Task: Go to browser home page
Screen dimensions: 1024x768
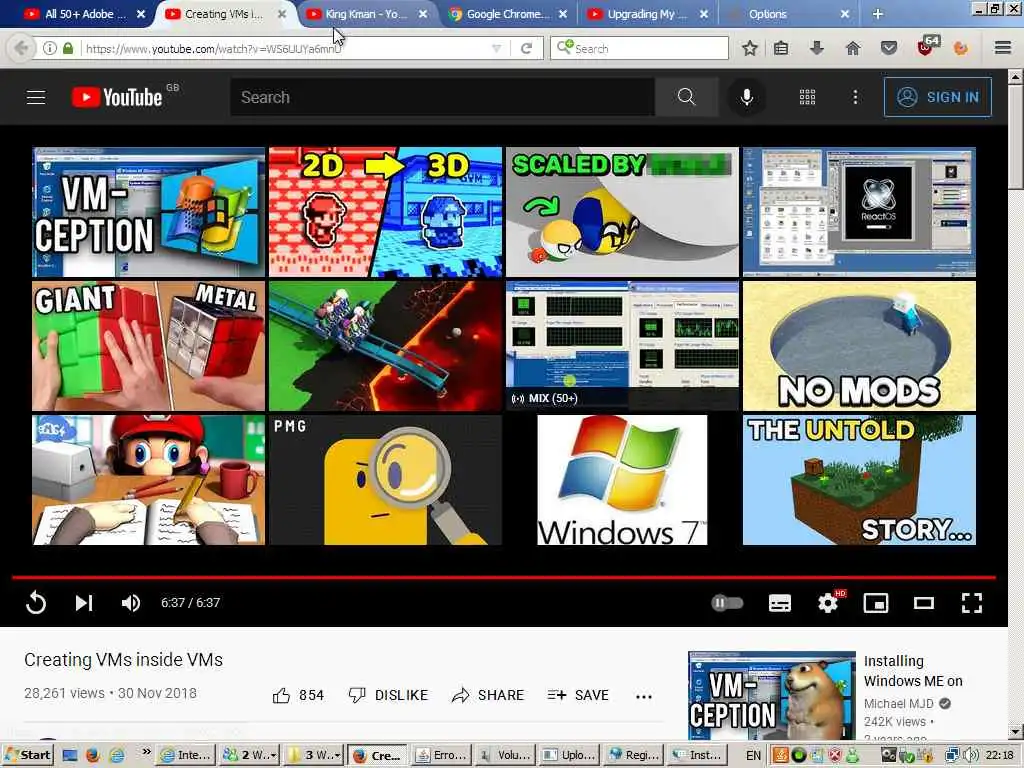Action: coord(853,48)
